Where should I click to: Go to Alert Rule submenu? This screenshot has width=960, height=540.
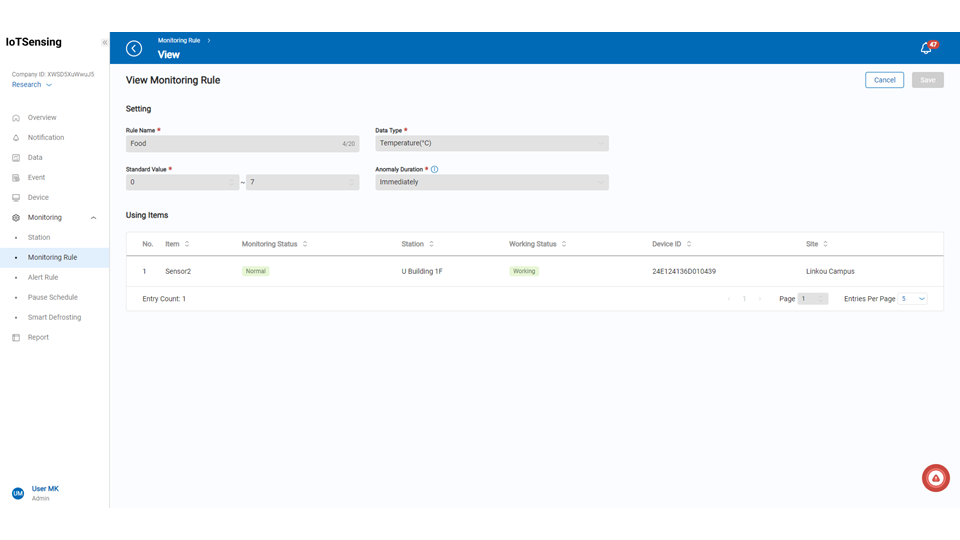click(x=43, y=277)
